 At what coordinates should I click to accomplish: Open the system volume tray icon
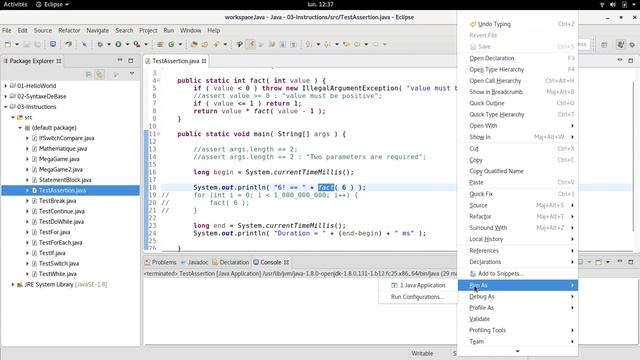coord(613,4)
